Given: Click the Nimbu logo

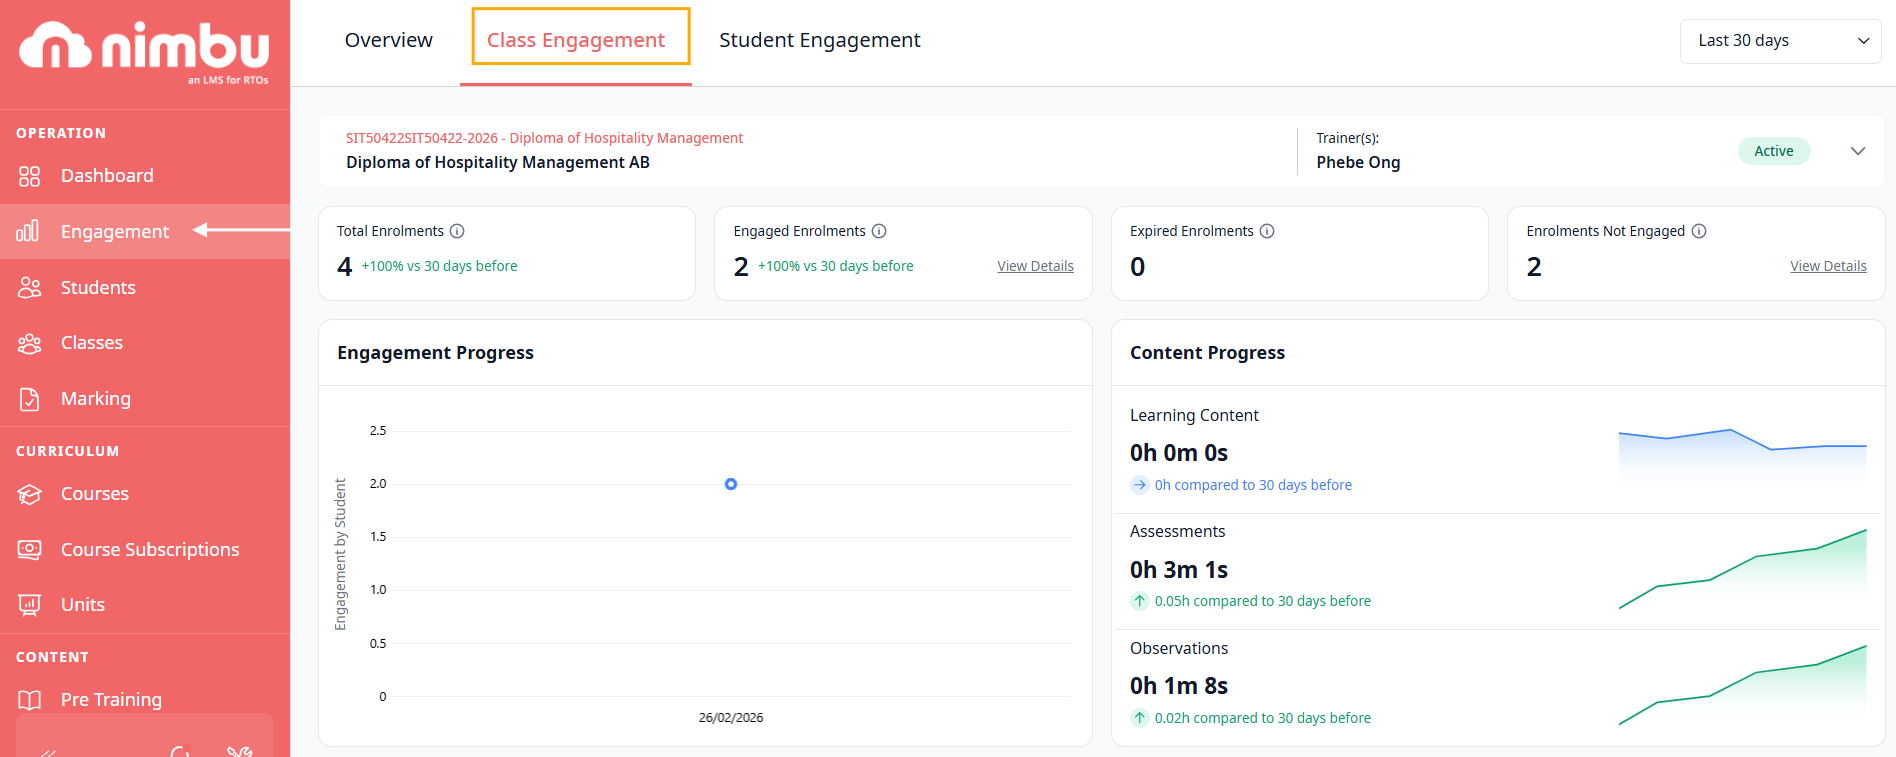Looking at the screenshot, I should (x=144, y=50).
